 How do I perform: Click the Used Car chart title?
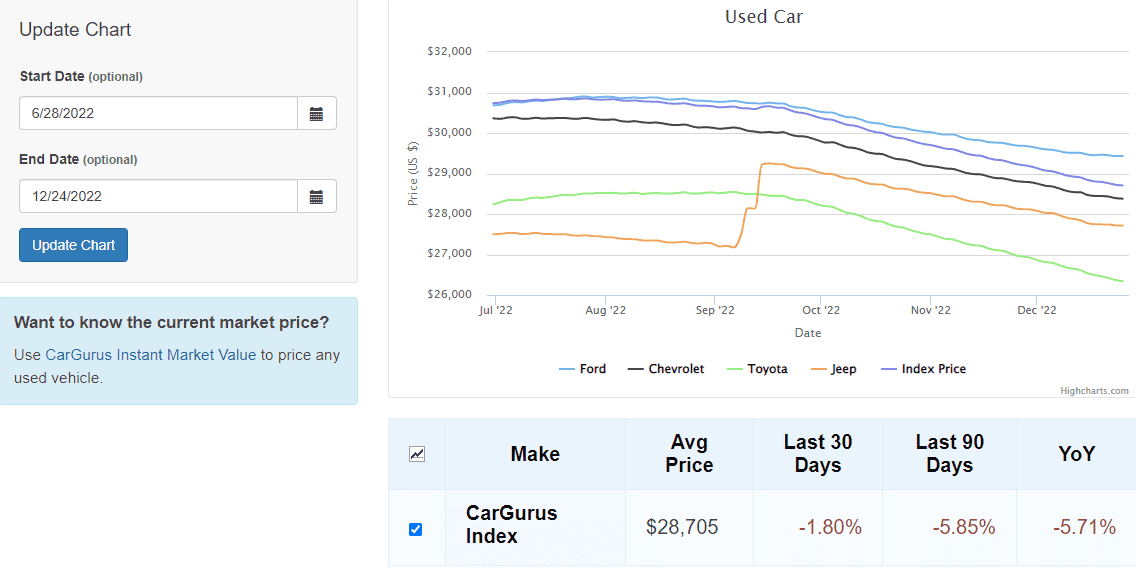click(x=764, y=17)
